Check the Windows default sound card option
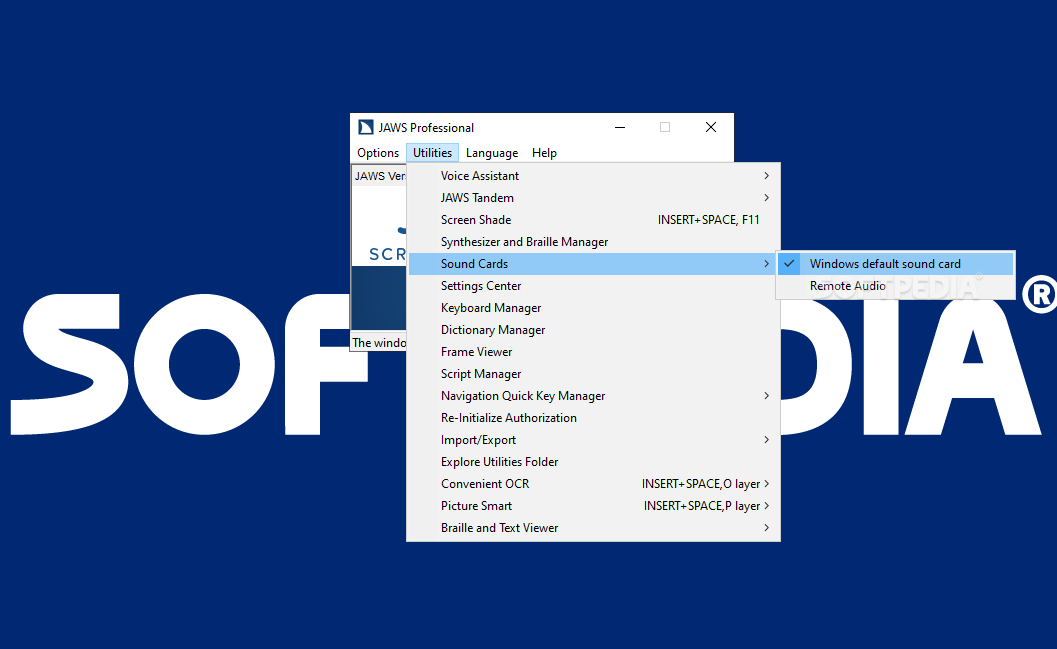 [x=896, y=264]
